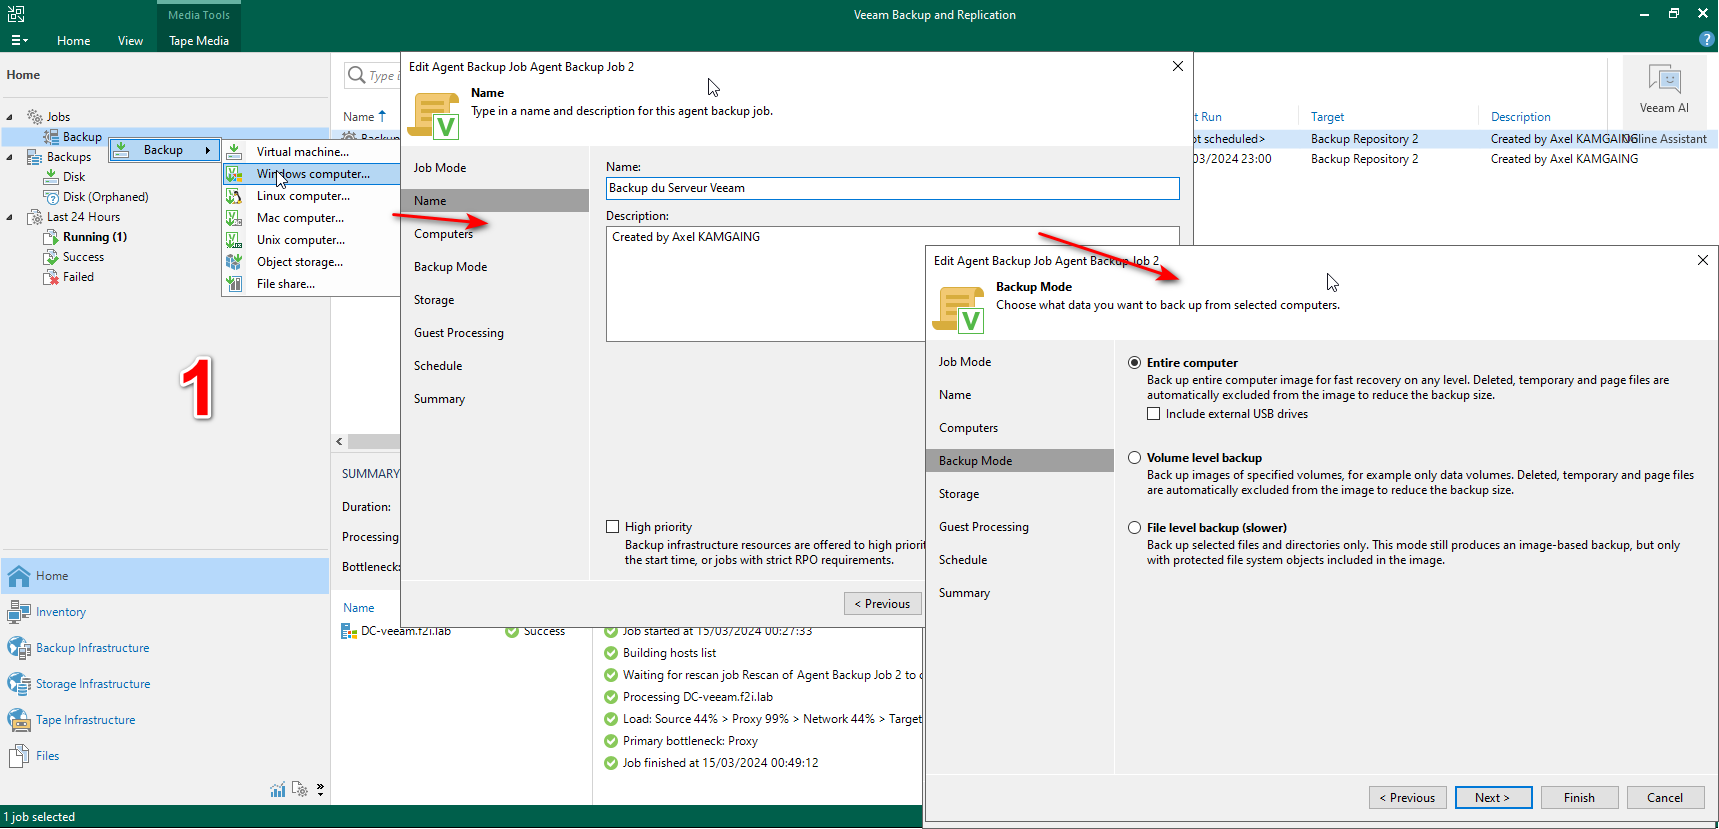Click the Home house icon in sidebar

pyautogui.click(x=19, y=576)
